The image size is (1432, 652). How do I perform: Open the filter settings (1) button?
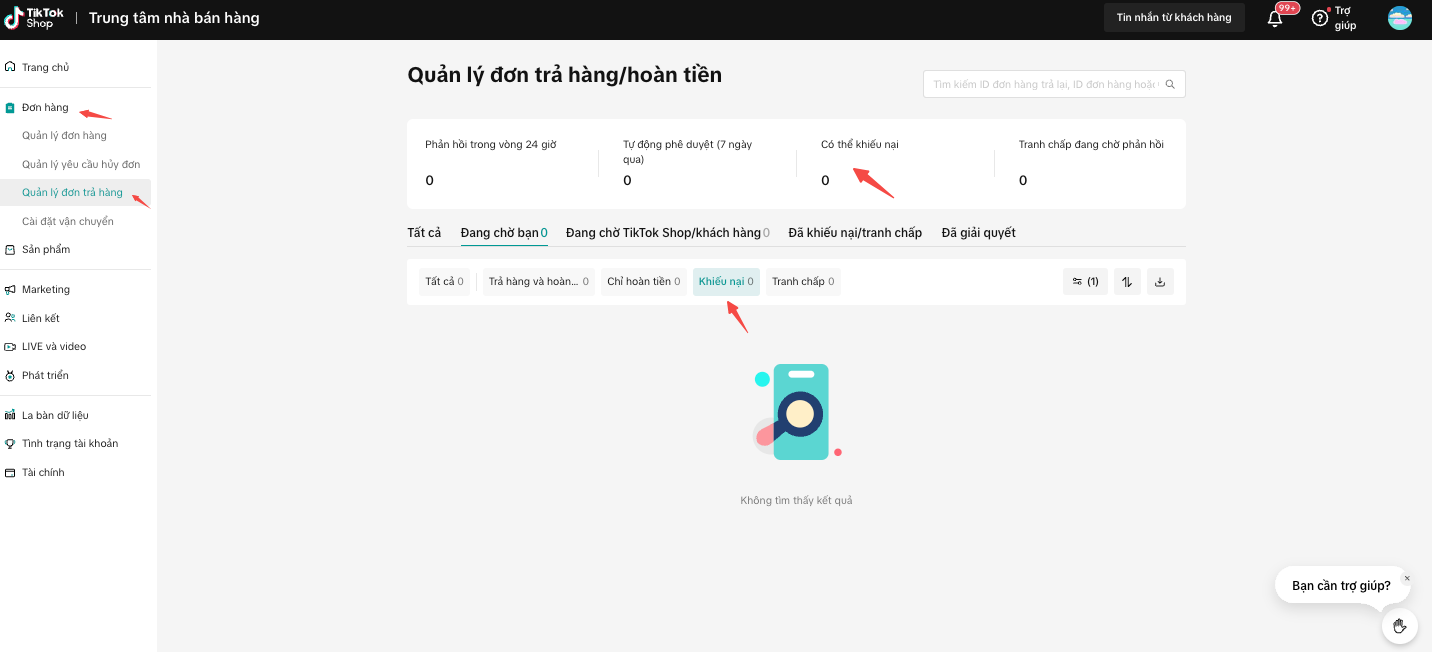click(x=1085, y=282)
